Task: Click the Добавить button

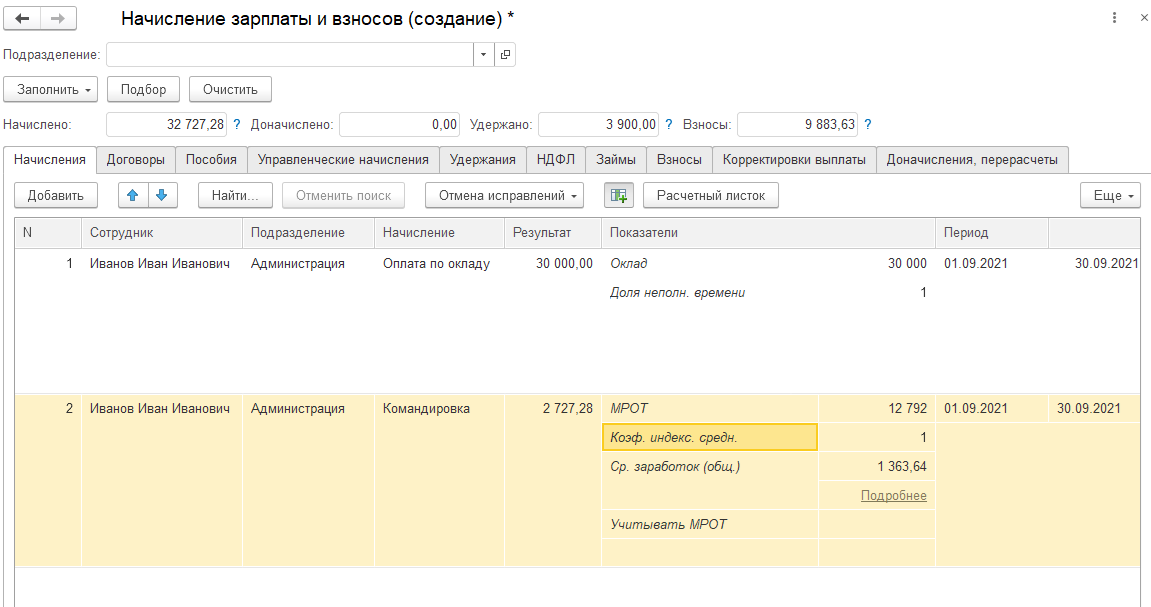Action: 56,195
